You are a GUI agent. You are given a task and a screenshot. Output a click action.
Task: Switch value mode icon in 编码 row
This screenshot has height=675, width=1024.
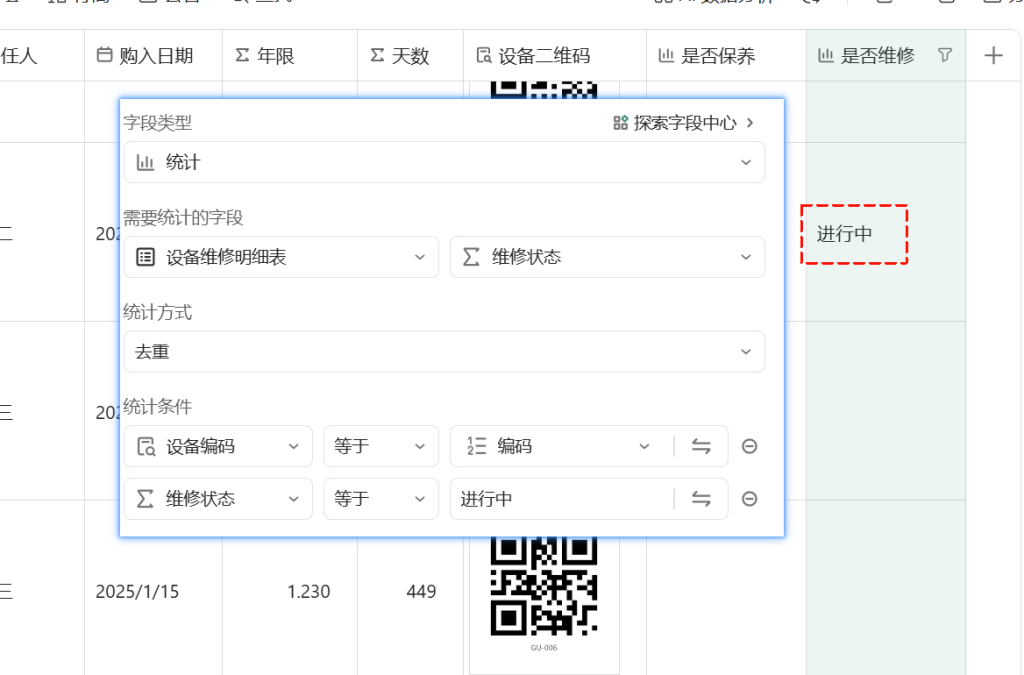coord(701,447)
